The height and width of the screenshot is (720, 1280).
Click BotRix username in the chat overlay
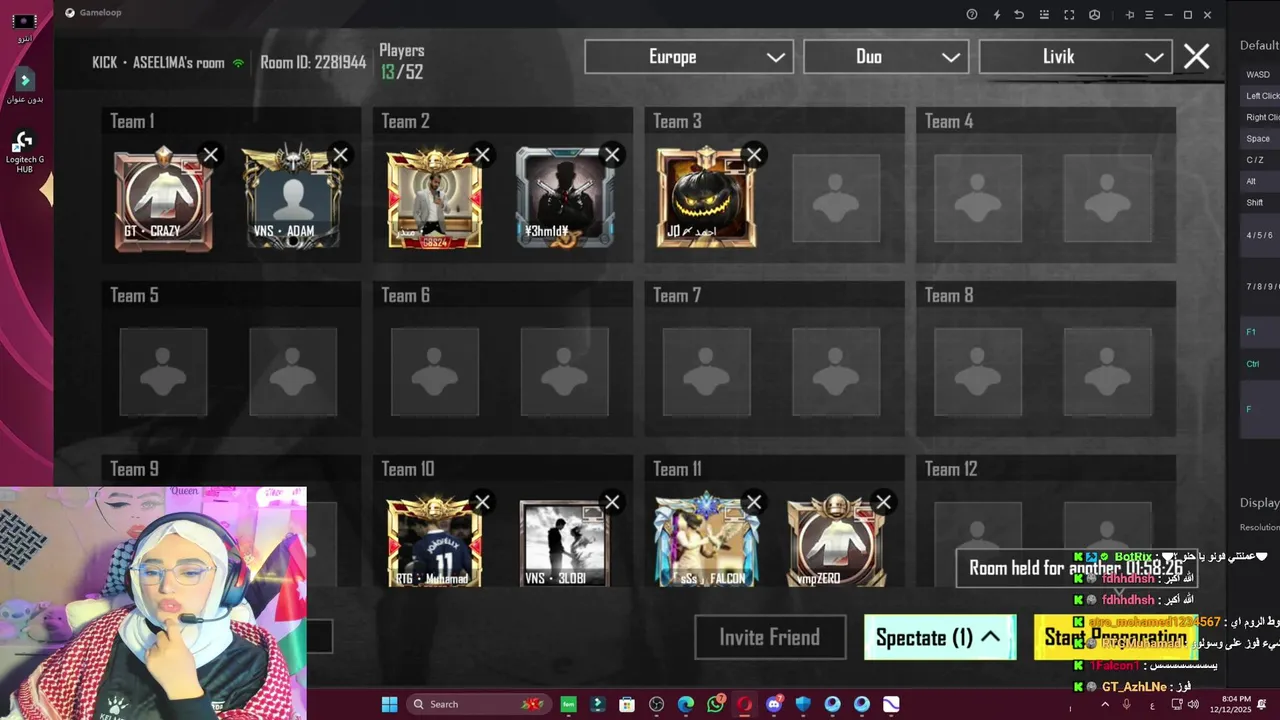click(1133, 556)
